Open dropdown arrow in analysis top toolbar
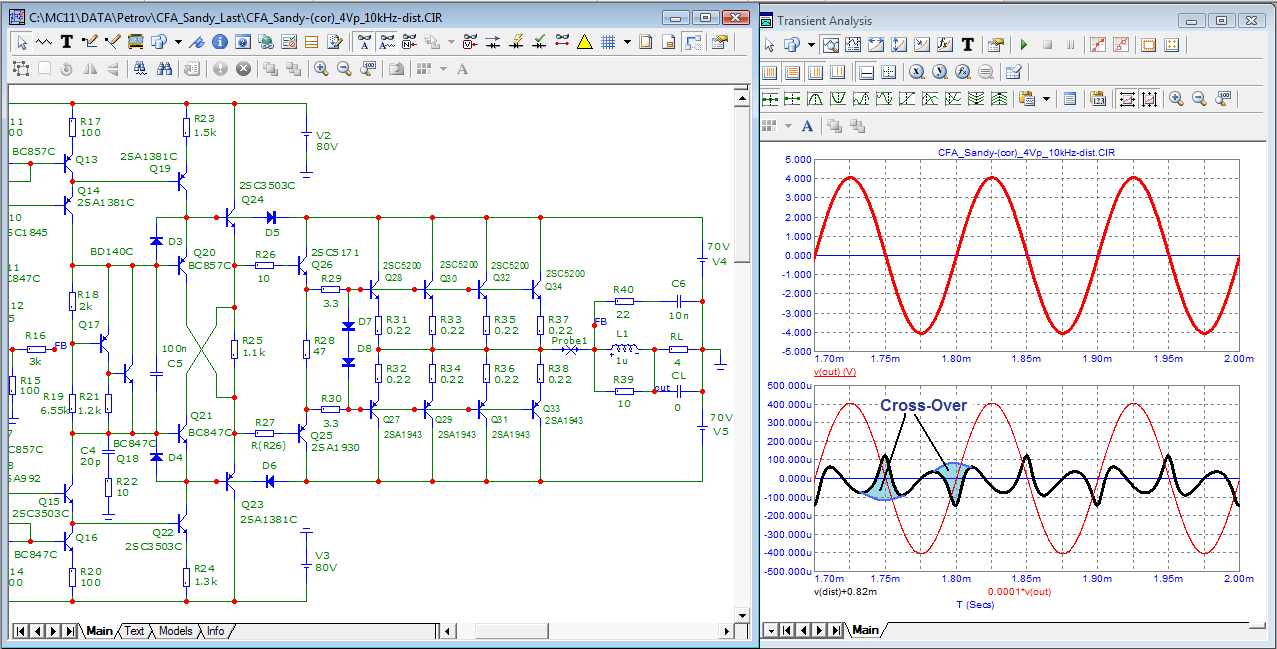1277x649 pixels. pos(811,45)
